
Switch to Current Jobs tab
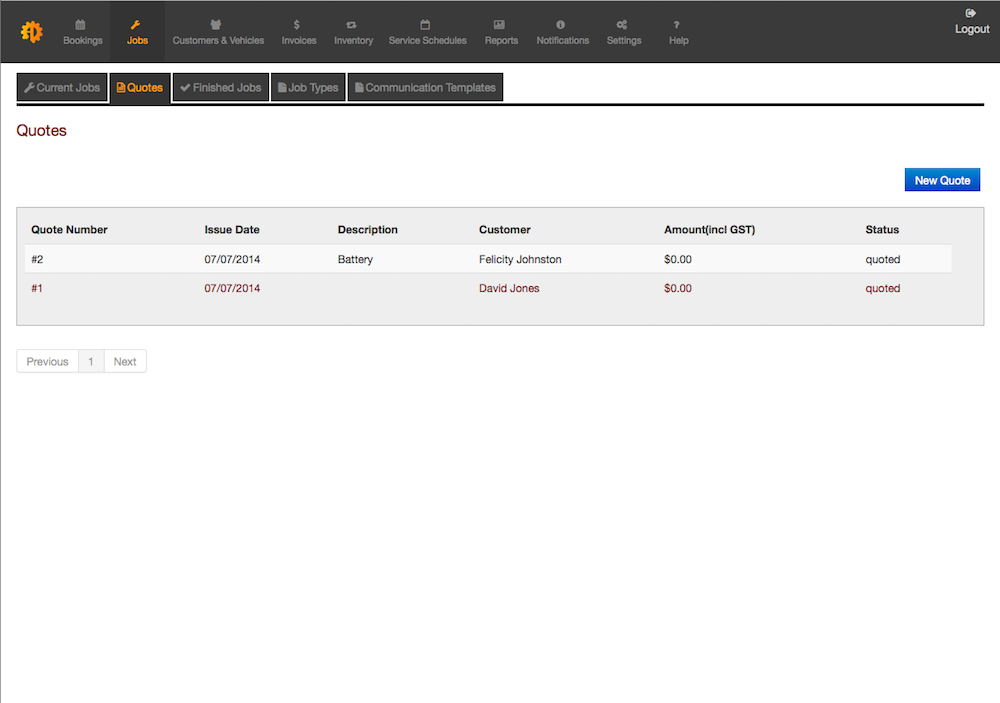(x=62, y=88)
